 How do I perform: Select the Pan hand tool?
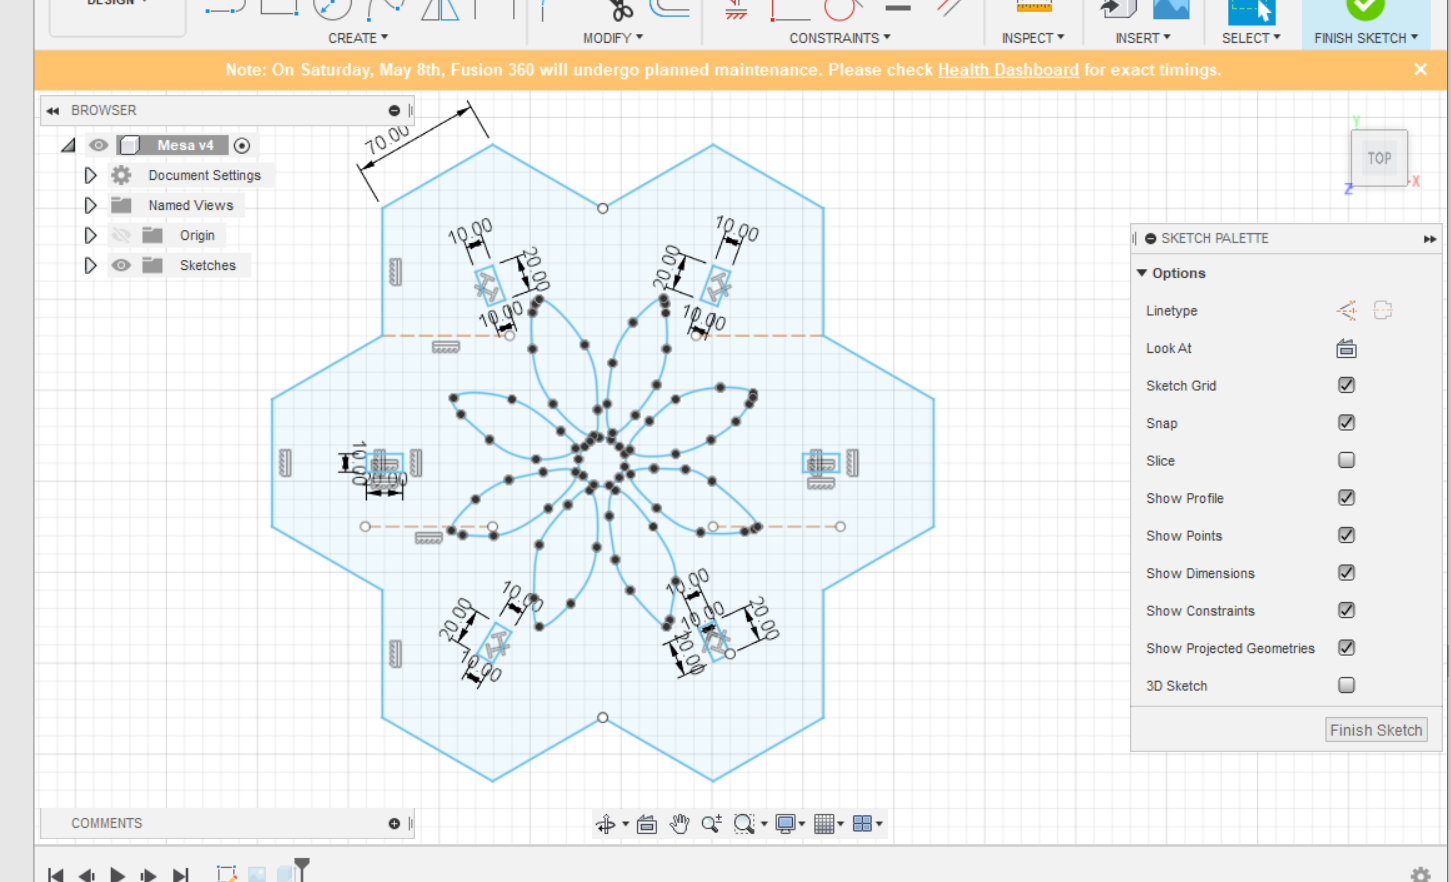click(679, 824)
